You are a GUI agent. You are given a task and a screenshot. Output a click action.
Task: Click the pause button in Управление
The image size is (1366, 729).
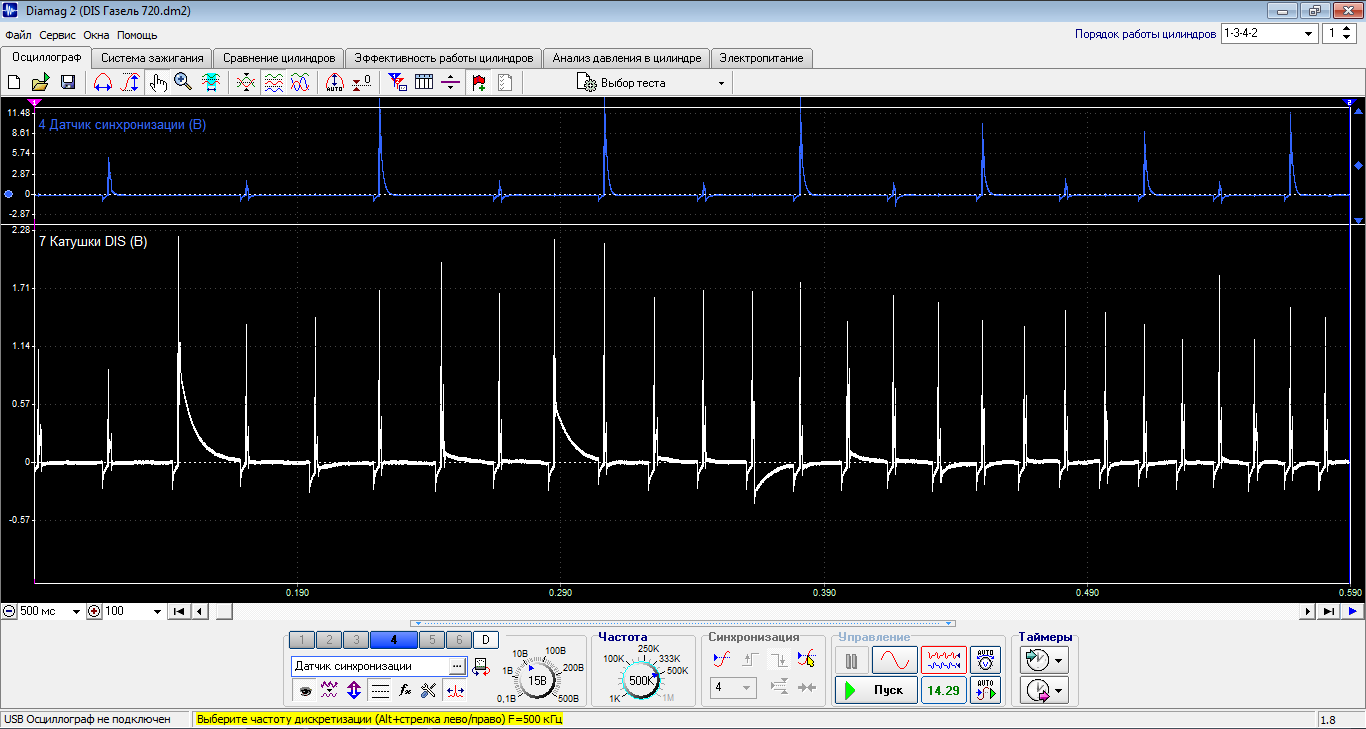[852, 661]
